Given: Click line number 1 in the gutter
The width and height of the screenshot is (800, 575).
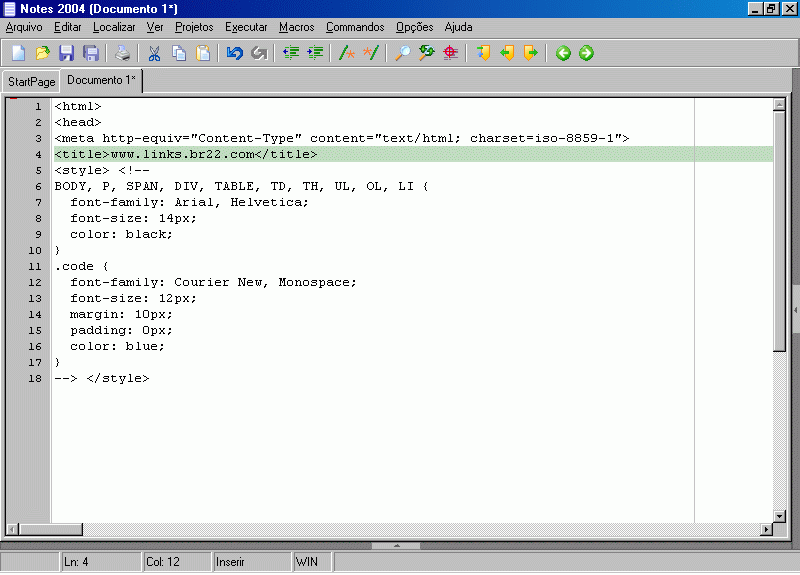Looking at the screenshot, I should pyautogui.click(x=38, y=107).
